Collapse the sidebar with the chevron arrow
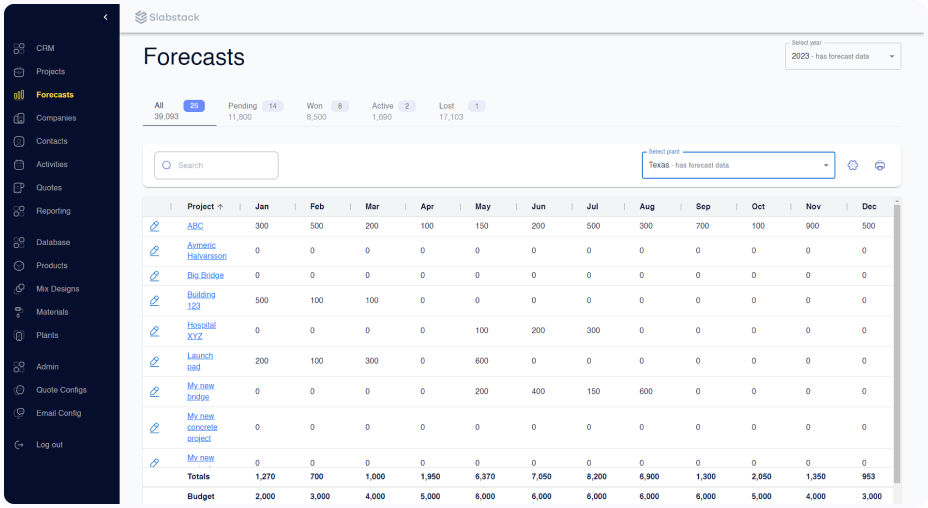 pyautogui.click(x=106, y=17)
